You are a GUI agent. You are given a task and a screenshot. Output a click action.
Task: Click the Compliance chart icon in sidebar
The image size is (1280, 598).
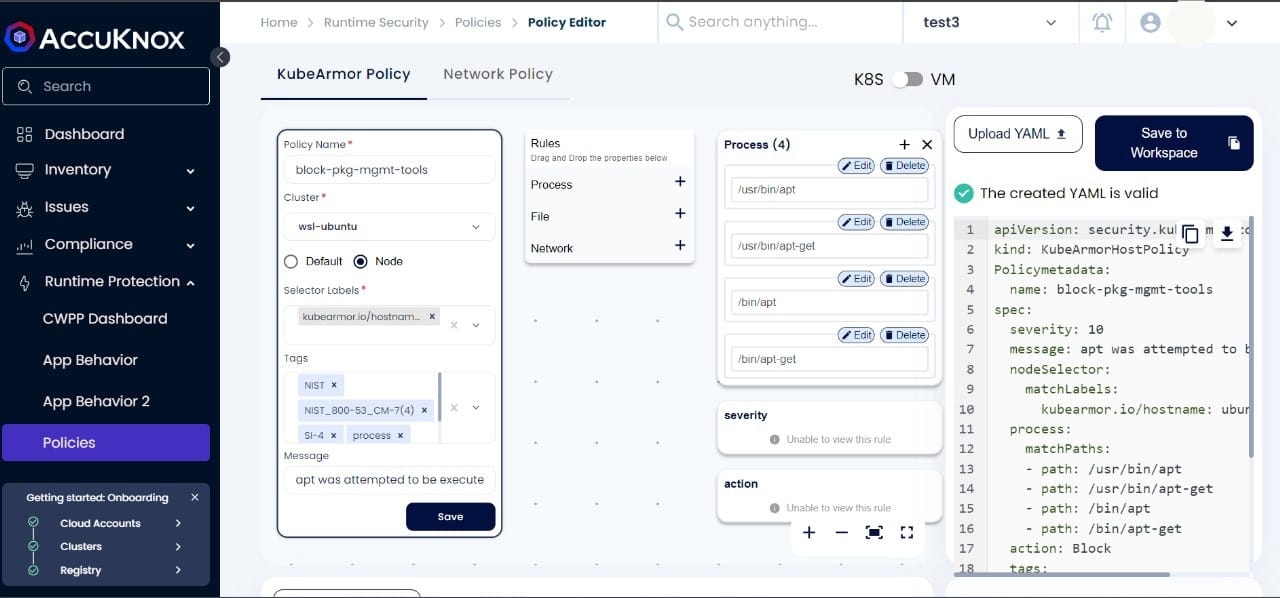pyautogui.click(x=25, y=245)
